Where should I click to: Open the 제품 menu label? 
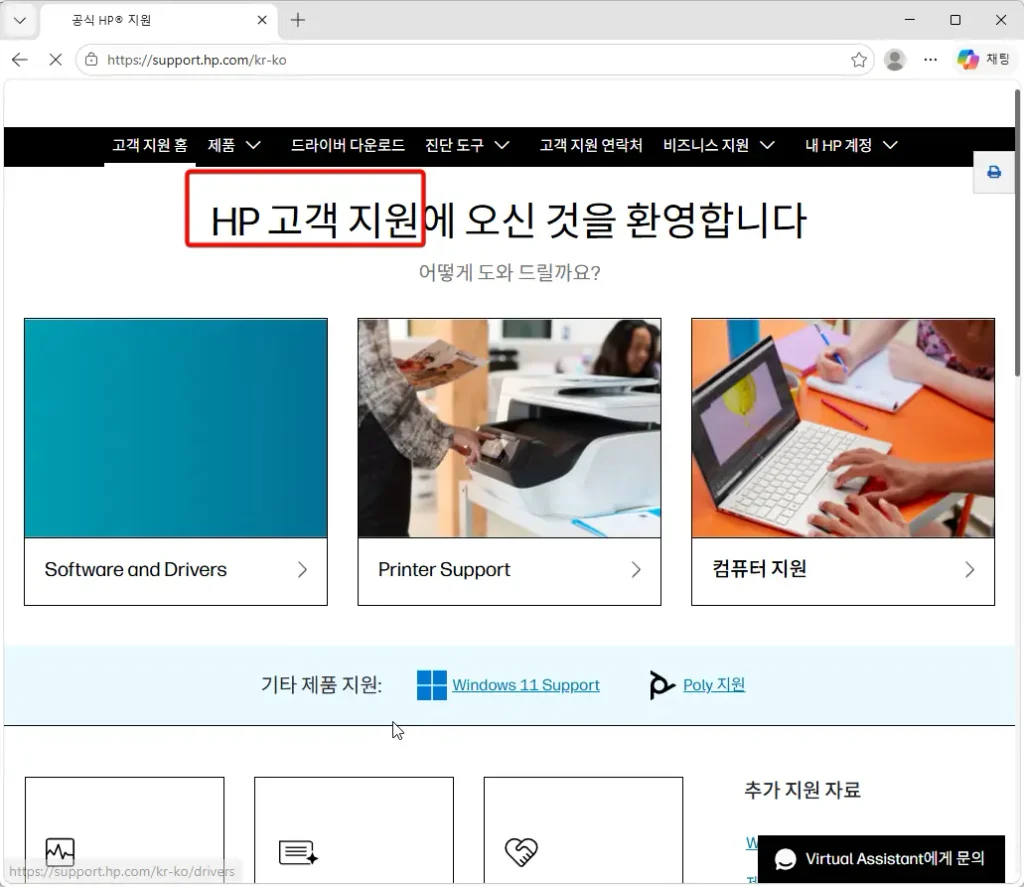221,145
